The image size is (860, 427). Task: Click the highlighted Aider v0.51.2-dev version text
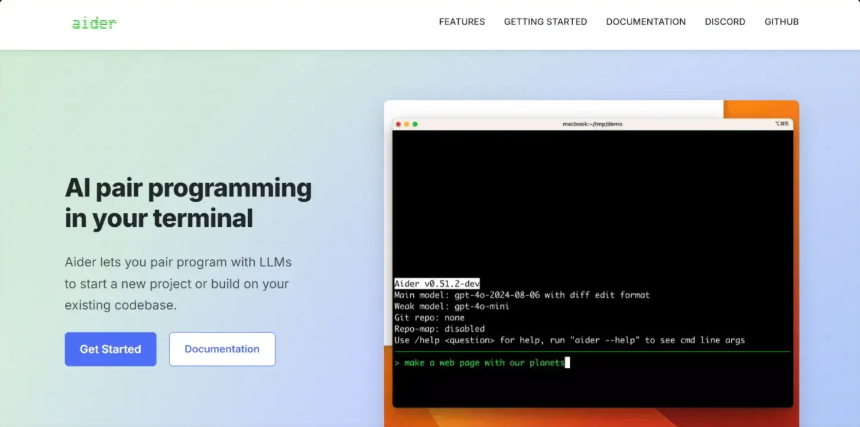pyautogui.click(x=435, y=283)
